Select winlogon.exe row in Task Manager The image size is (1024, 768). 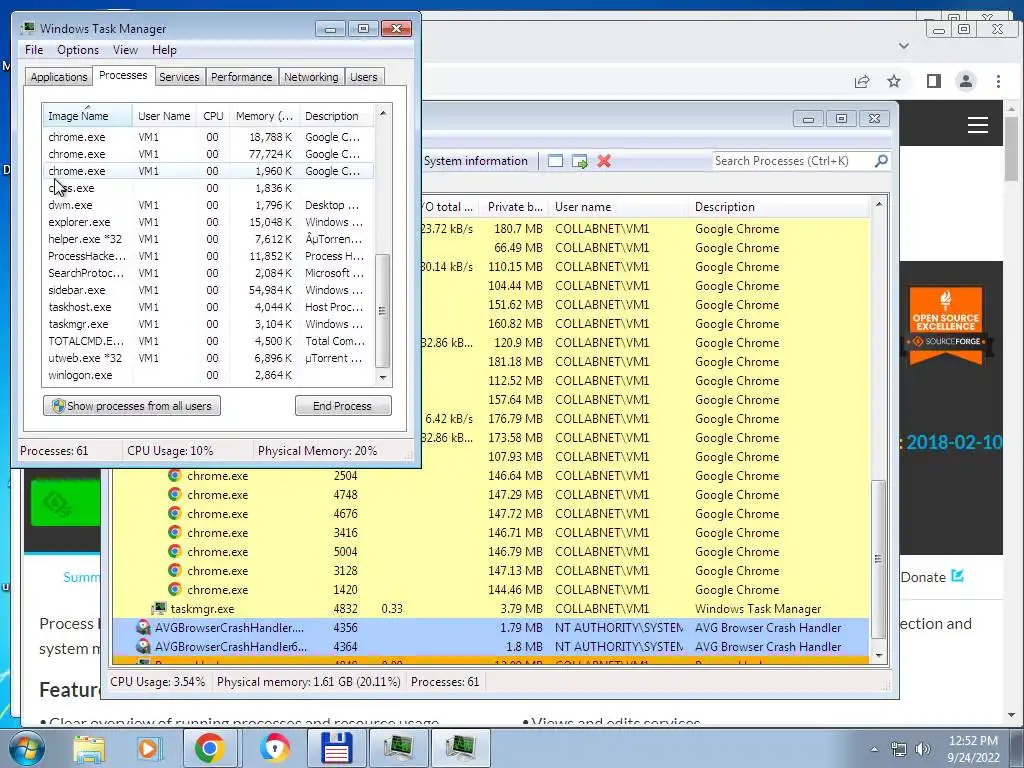tap(208, 375)
